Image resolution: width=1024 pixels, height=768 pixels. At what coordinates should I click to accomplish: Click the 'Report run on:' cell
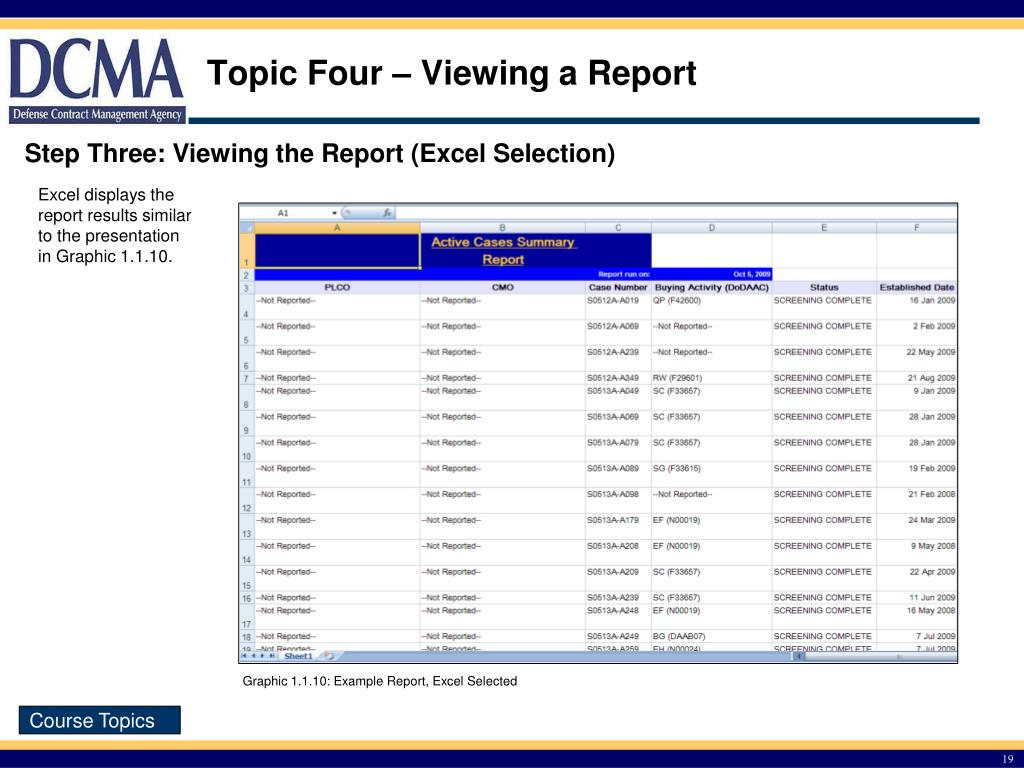tap(618, 274)
